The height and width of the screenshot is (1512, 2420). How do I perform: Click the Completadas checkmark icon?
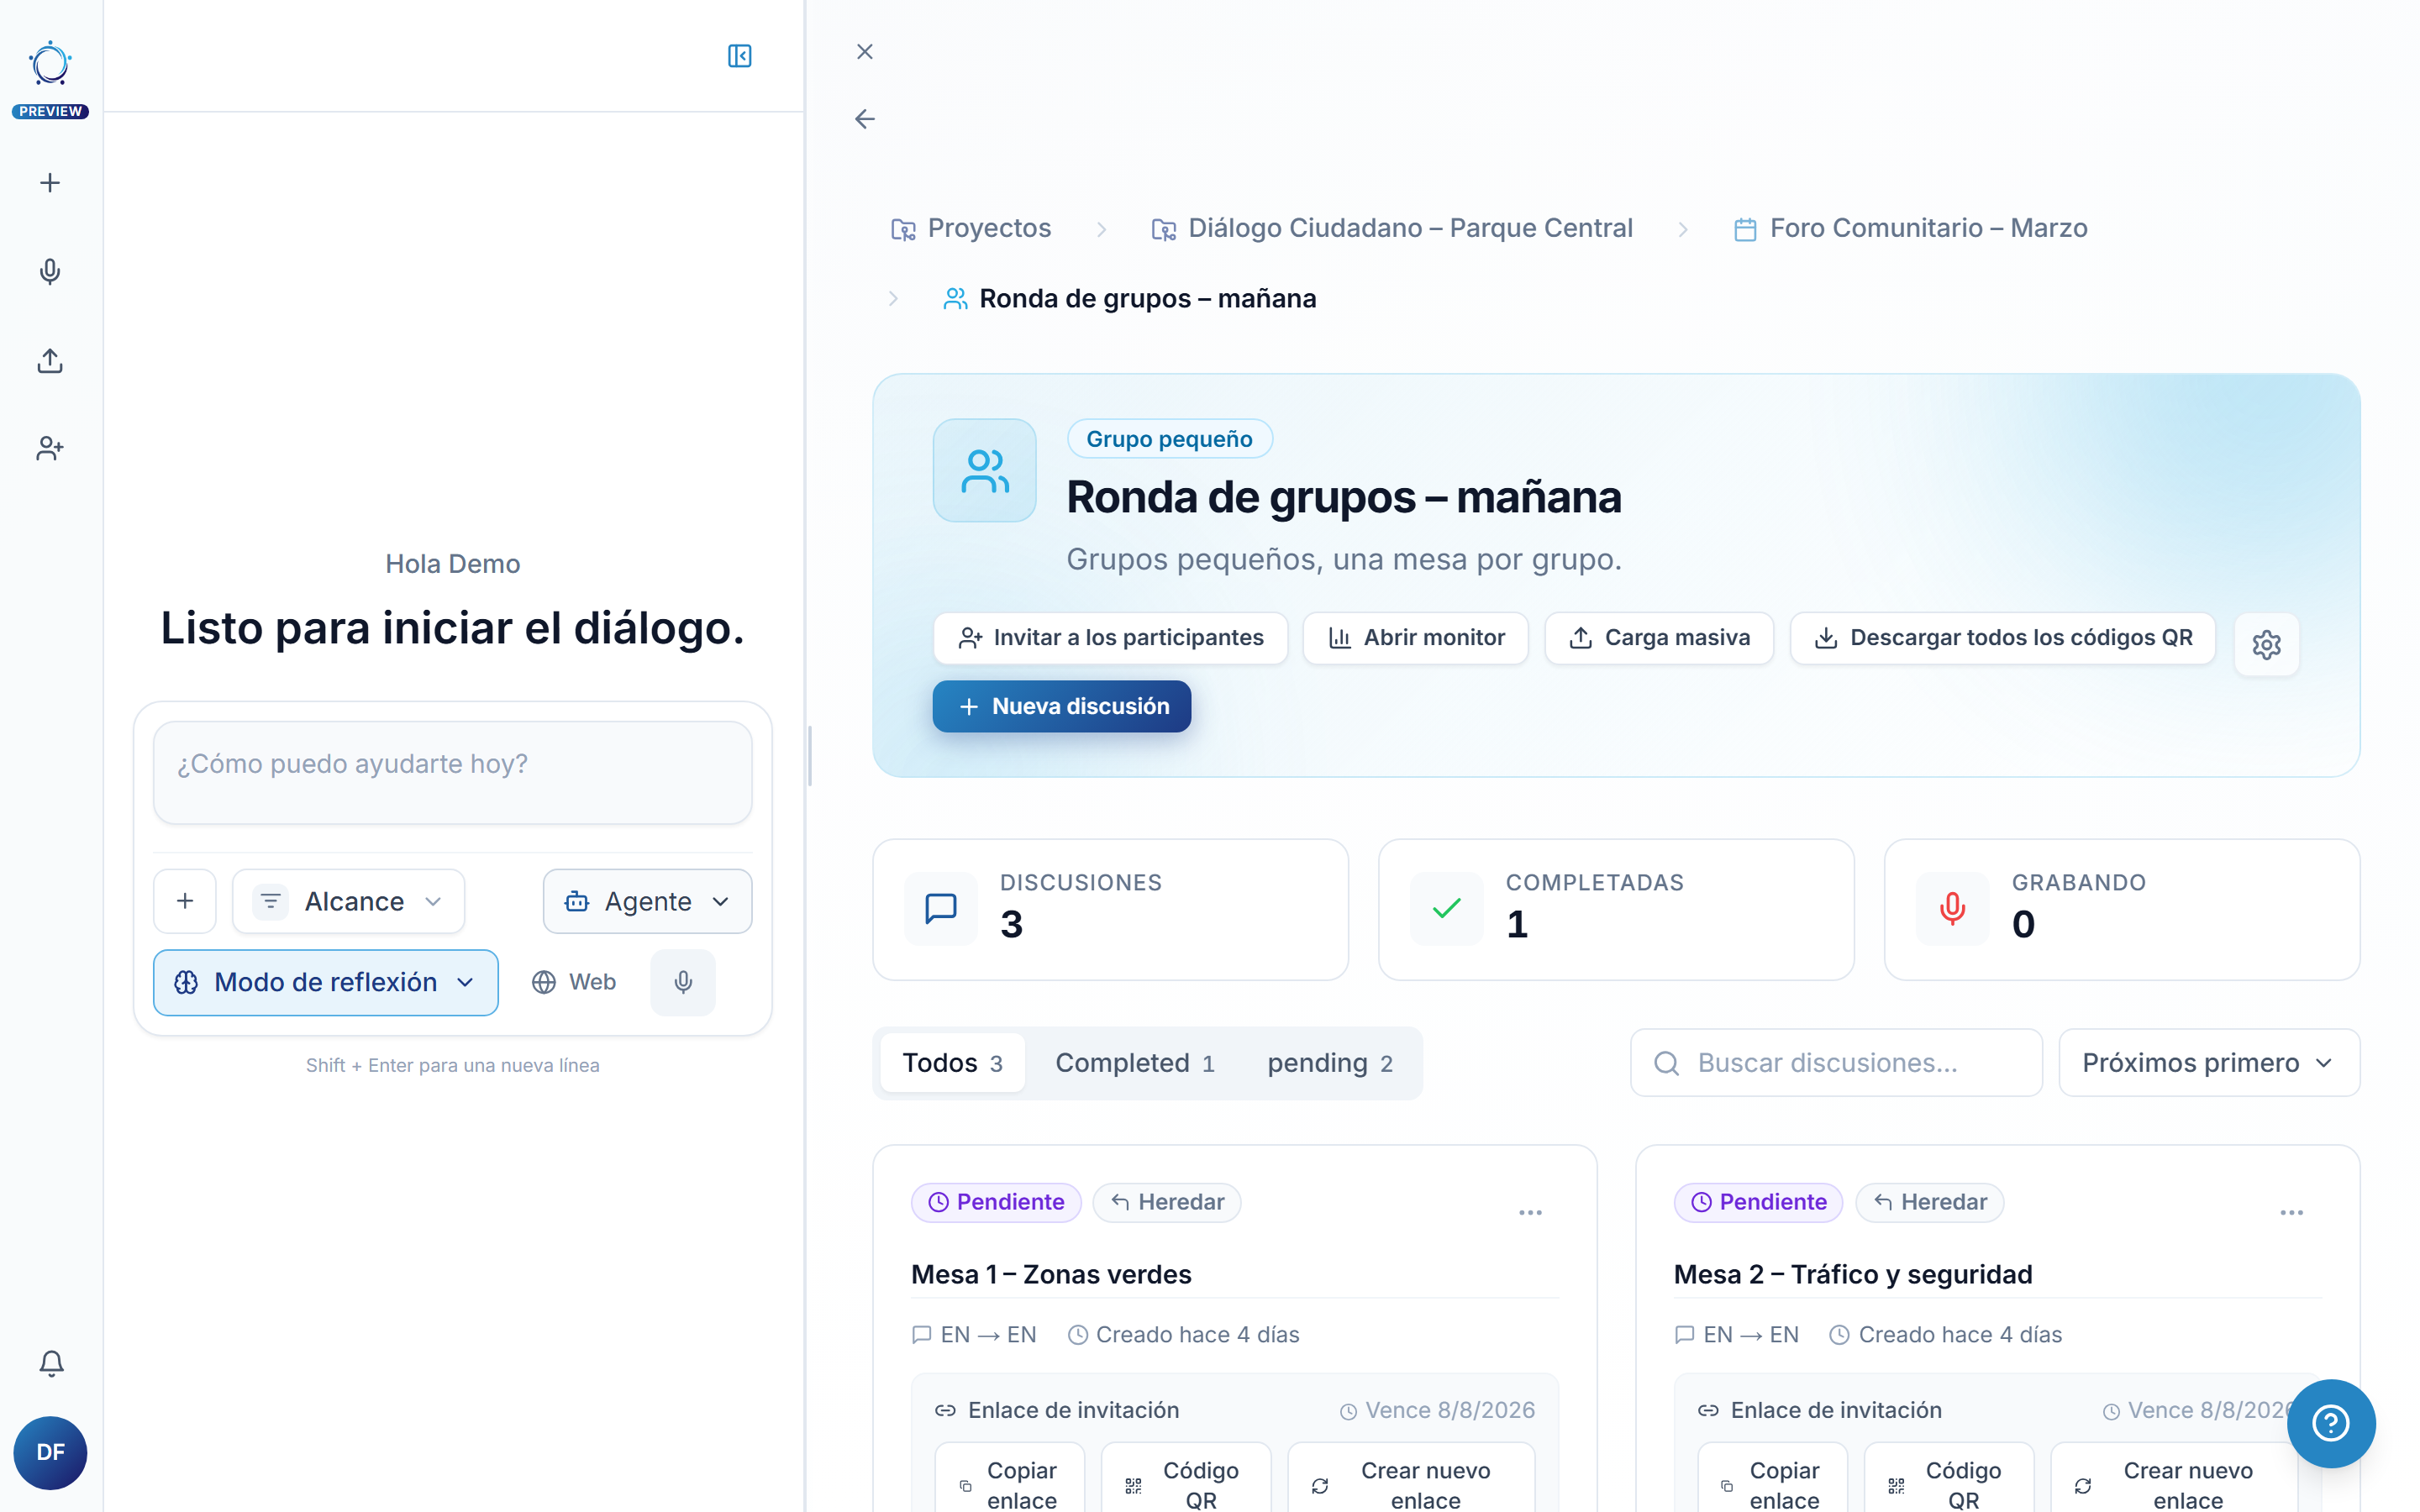coord(1447,909)
